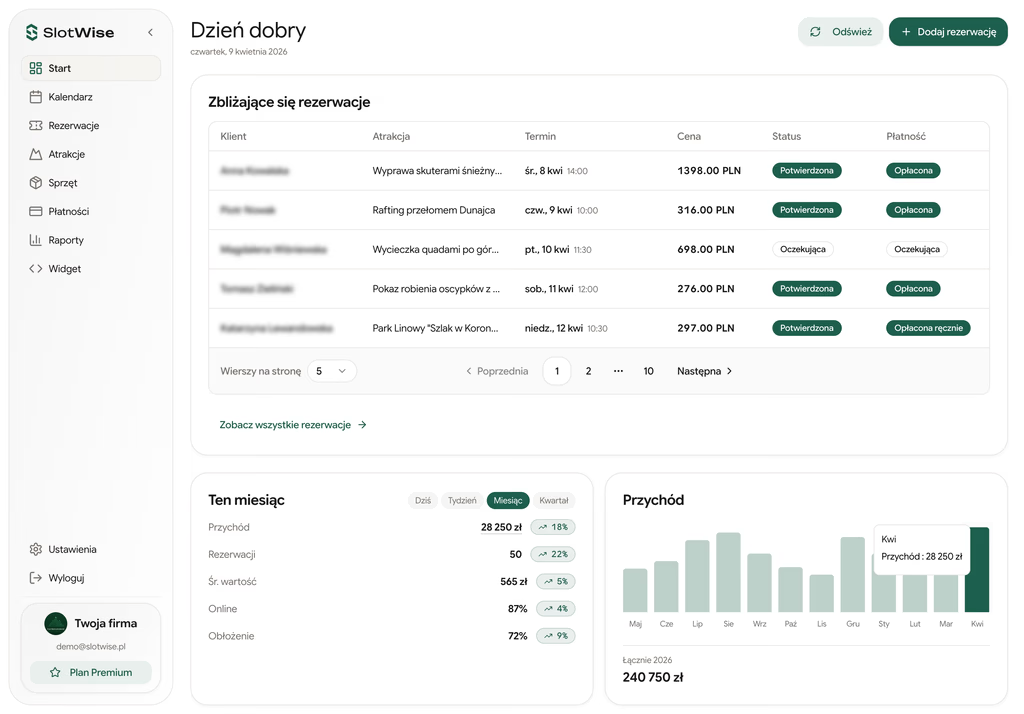This screenshot has height=714, width=1024.
Task: Open the Kalendarz calendar icon in sidebar
Action: [x=35, y=97]
